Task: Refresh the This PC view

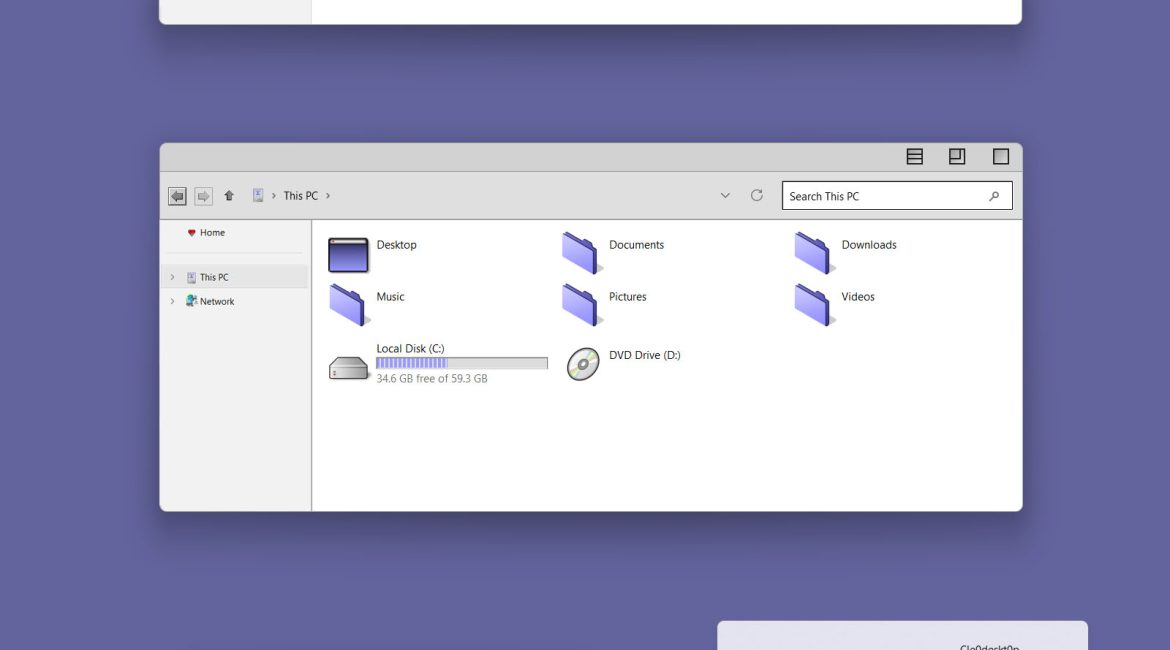Action: click(x=757, y=196)
